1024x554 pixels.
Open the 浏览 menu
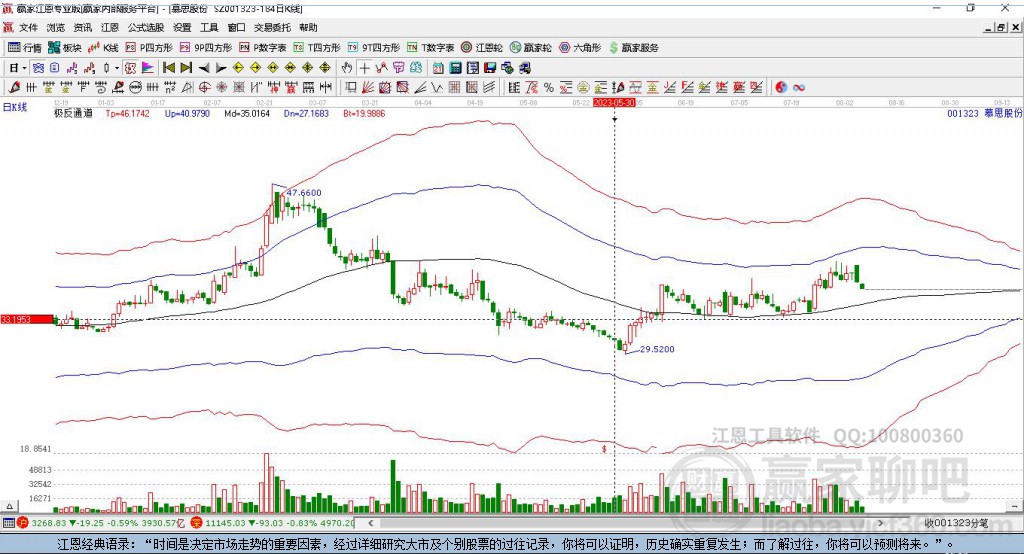click(56, 27)
